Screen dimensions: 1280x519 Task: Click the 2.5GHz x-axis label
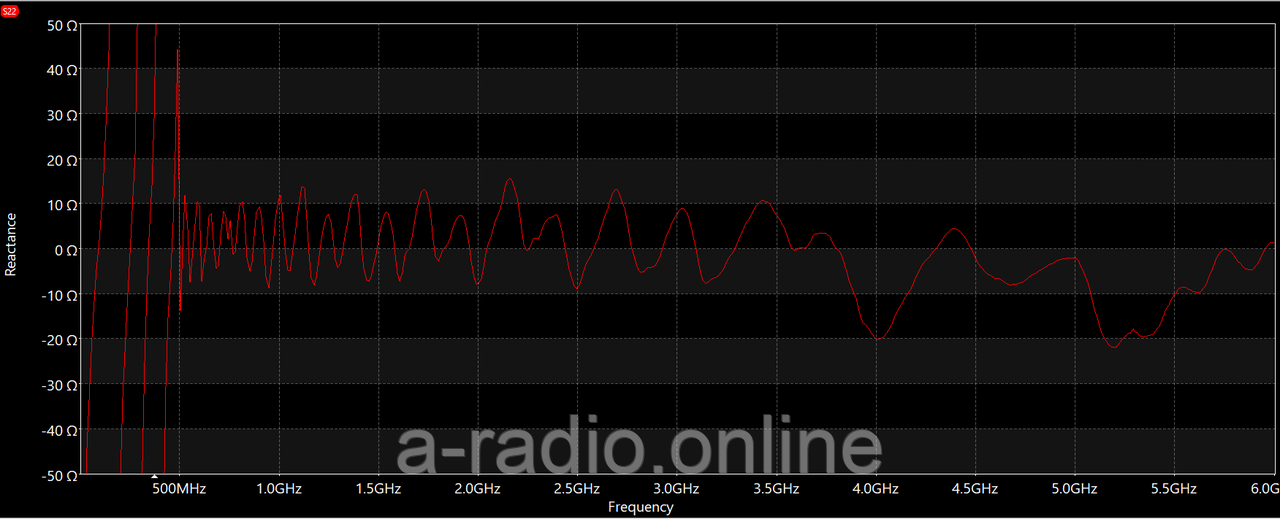click(578, 489)
